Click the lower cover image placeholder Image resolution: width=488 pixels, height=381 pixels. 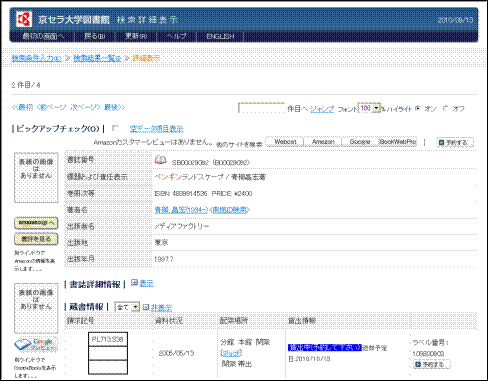36,308
